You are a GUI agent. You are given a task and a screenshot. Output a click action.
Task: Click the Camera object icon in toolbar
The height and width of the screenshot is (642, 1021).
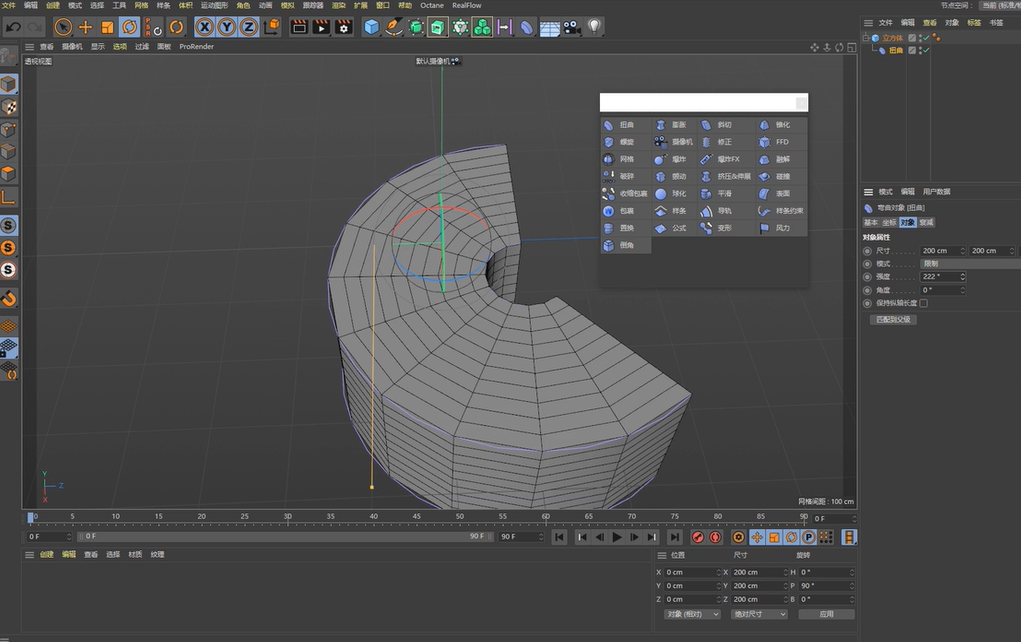[572, 27]
